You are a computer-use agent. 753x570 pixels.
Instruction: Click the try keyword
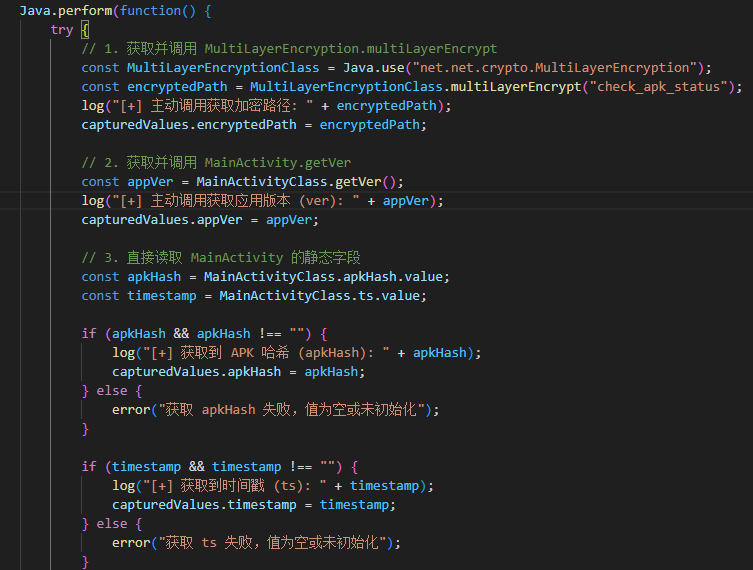[x=62, y=30]
